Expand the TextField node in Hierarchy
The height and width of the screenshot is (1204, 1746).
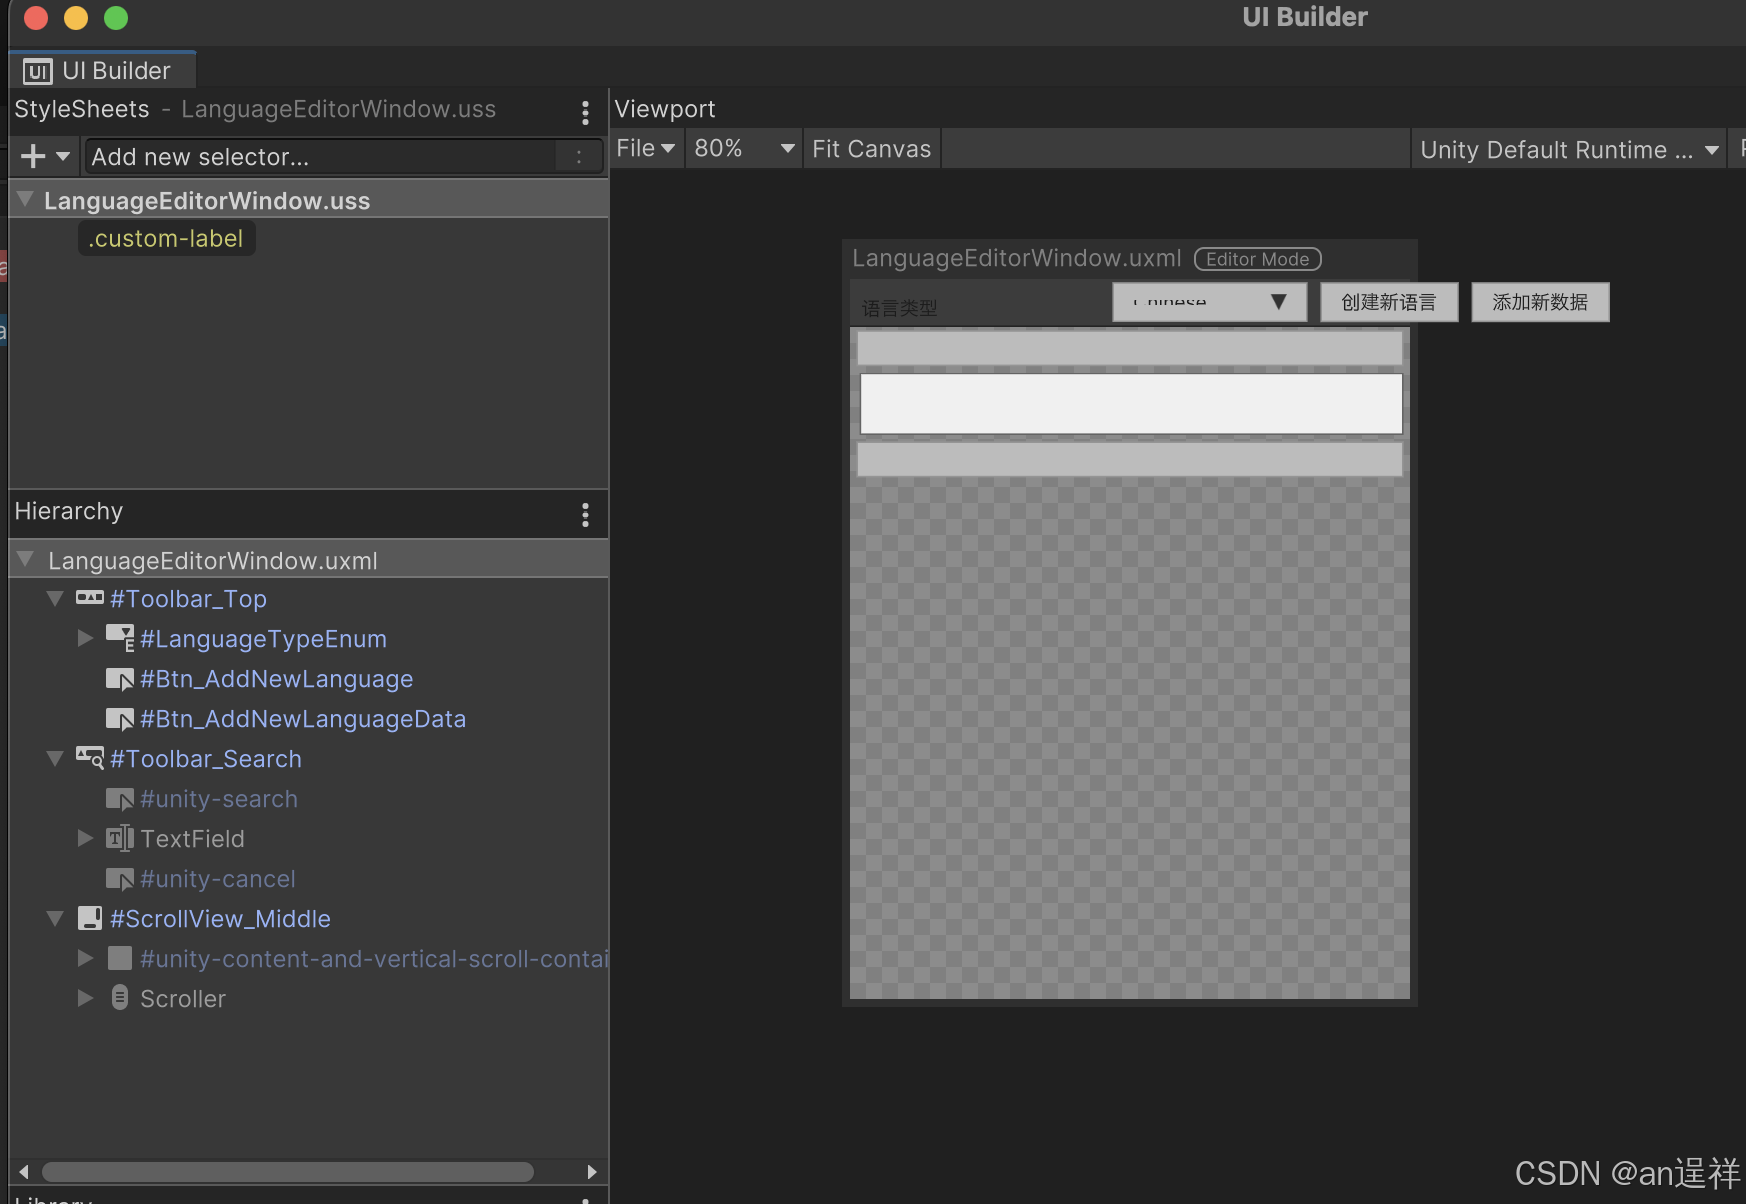tap(85, 838)
